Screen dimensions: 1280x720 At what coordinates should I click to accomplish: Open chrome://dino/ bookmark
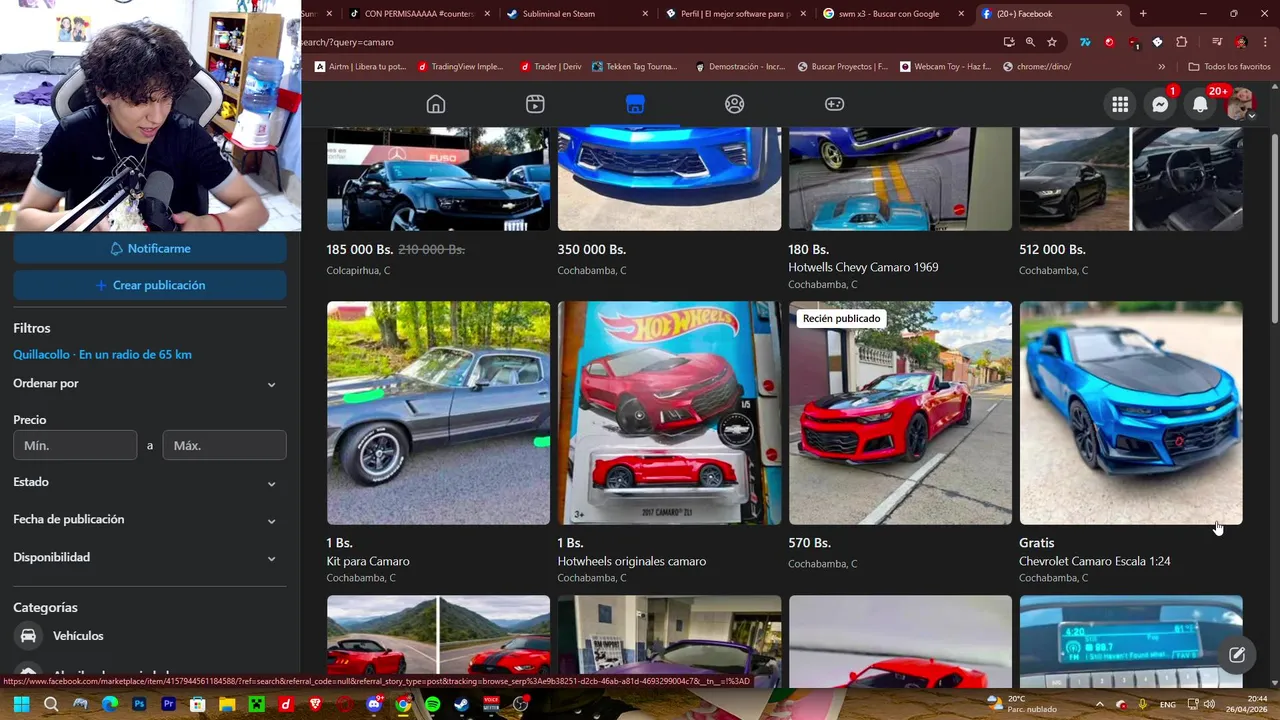point(1036,67)
